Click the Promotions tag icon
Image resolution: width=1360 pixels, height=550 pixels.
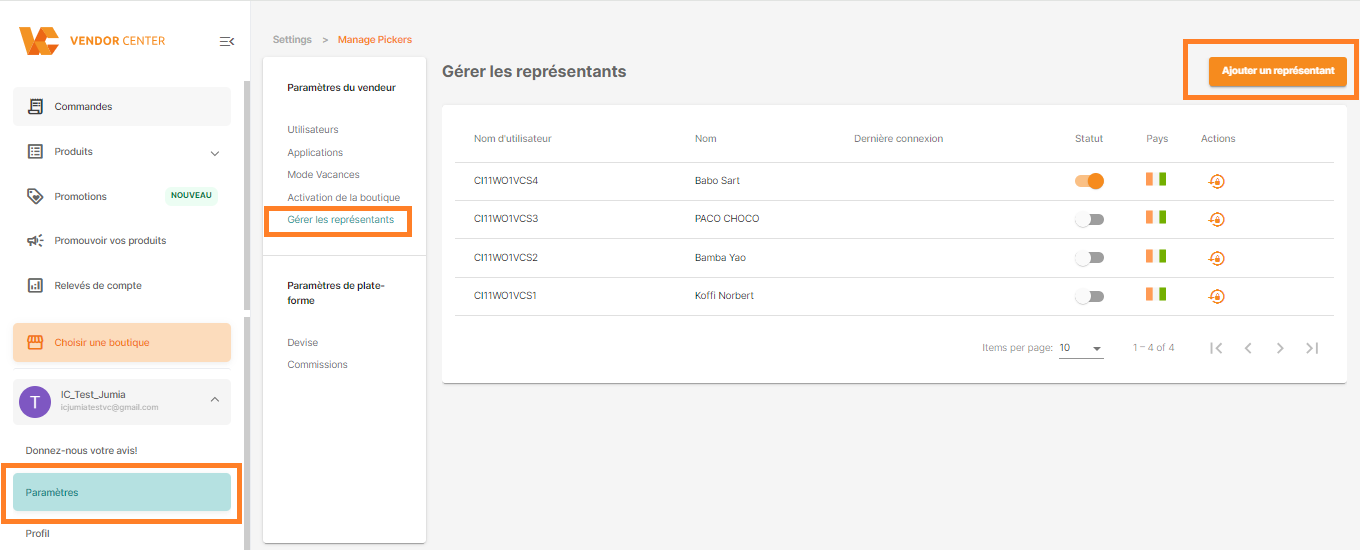point(36,196)
